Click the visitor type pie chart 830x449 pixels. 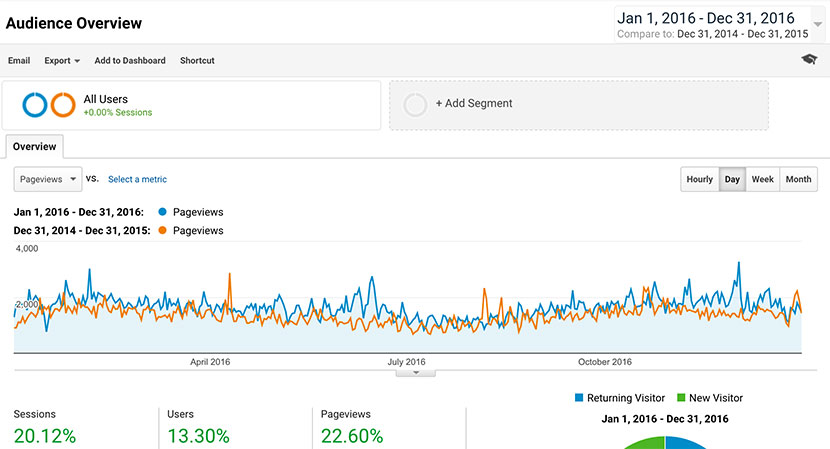click(665, 443)
